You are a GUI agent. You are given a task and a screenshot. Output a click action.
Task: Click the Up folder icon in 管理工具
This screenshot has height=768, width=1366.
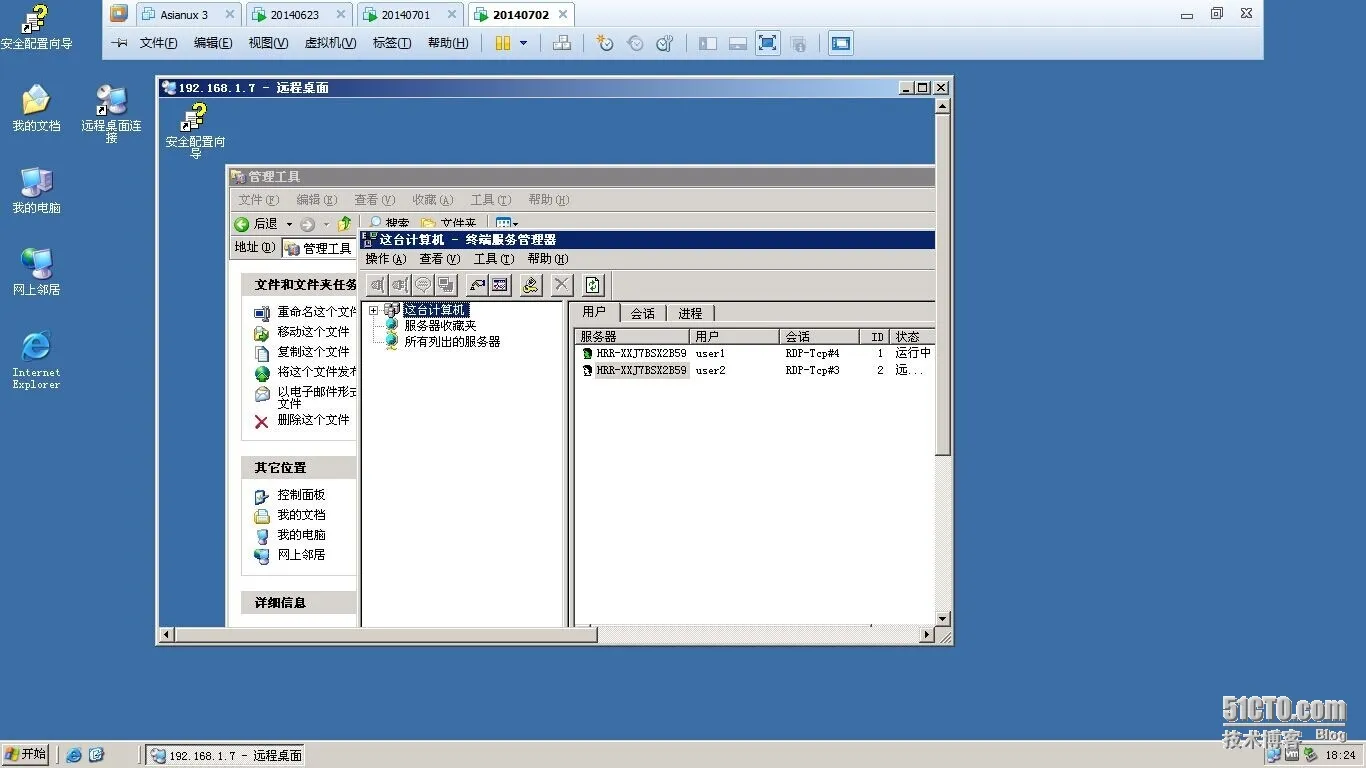click(x=345, y=224)
